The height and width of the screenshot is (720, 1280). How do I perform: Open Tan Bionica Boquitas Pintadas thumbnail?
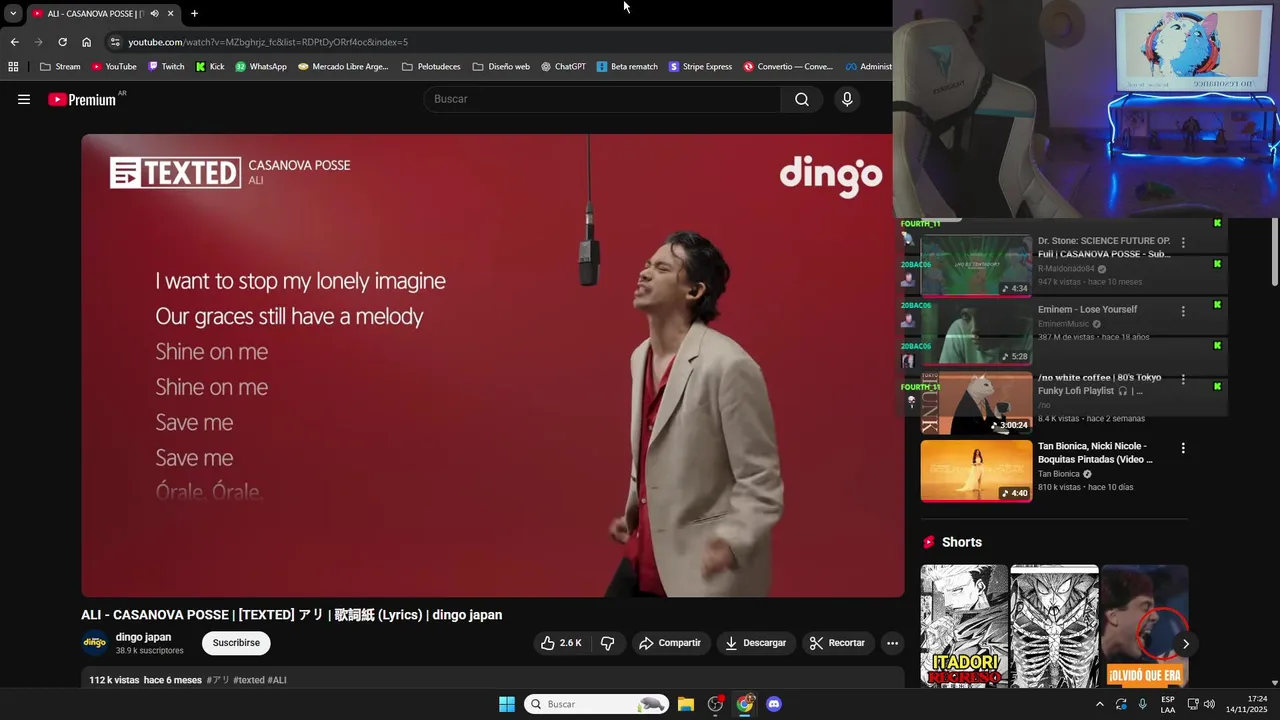[976, 470]
